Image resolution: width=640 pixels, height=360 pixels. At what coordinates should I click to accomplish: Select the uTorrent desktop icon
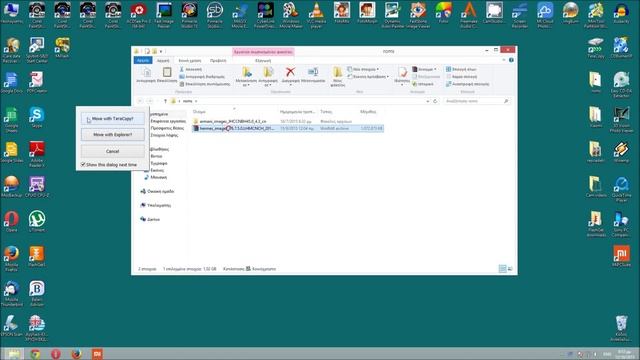[x=37, y=222]
